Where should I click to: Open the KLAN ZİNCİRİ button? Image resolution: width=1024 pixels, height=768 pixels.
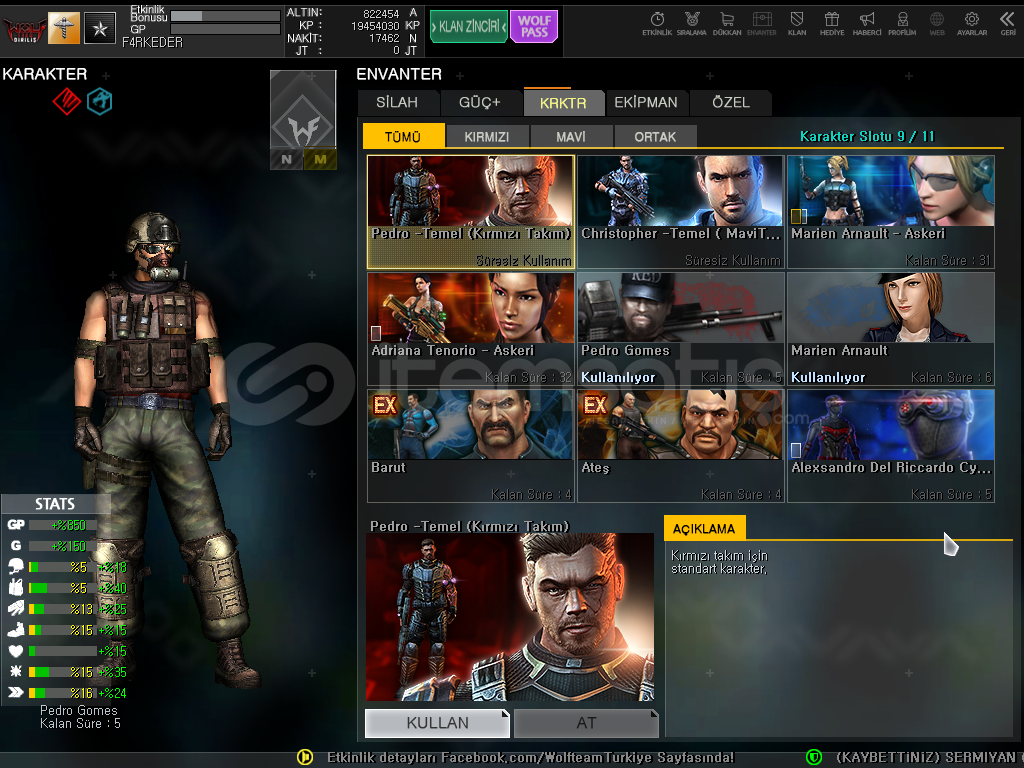[469, 27]
